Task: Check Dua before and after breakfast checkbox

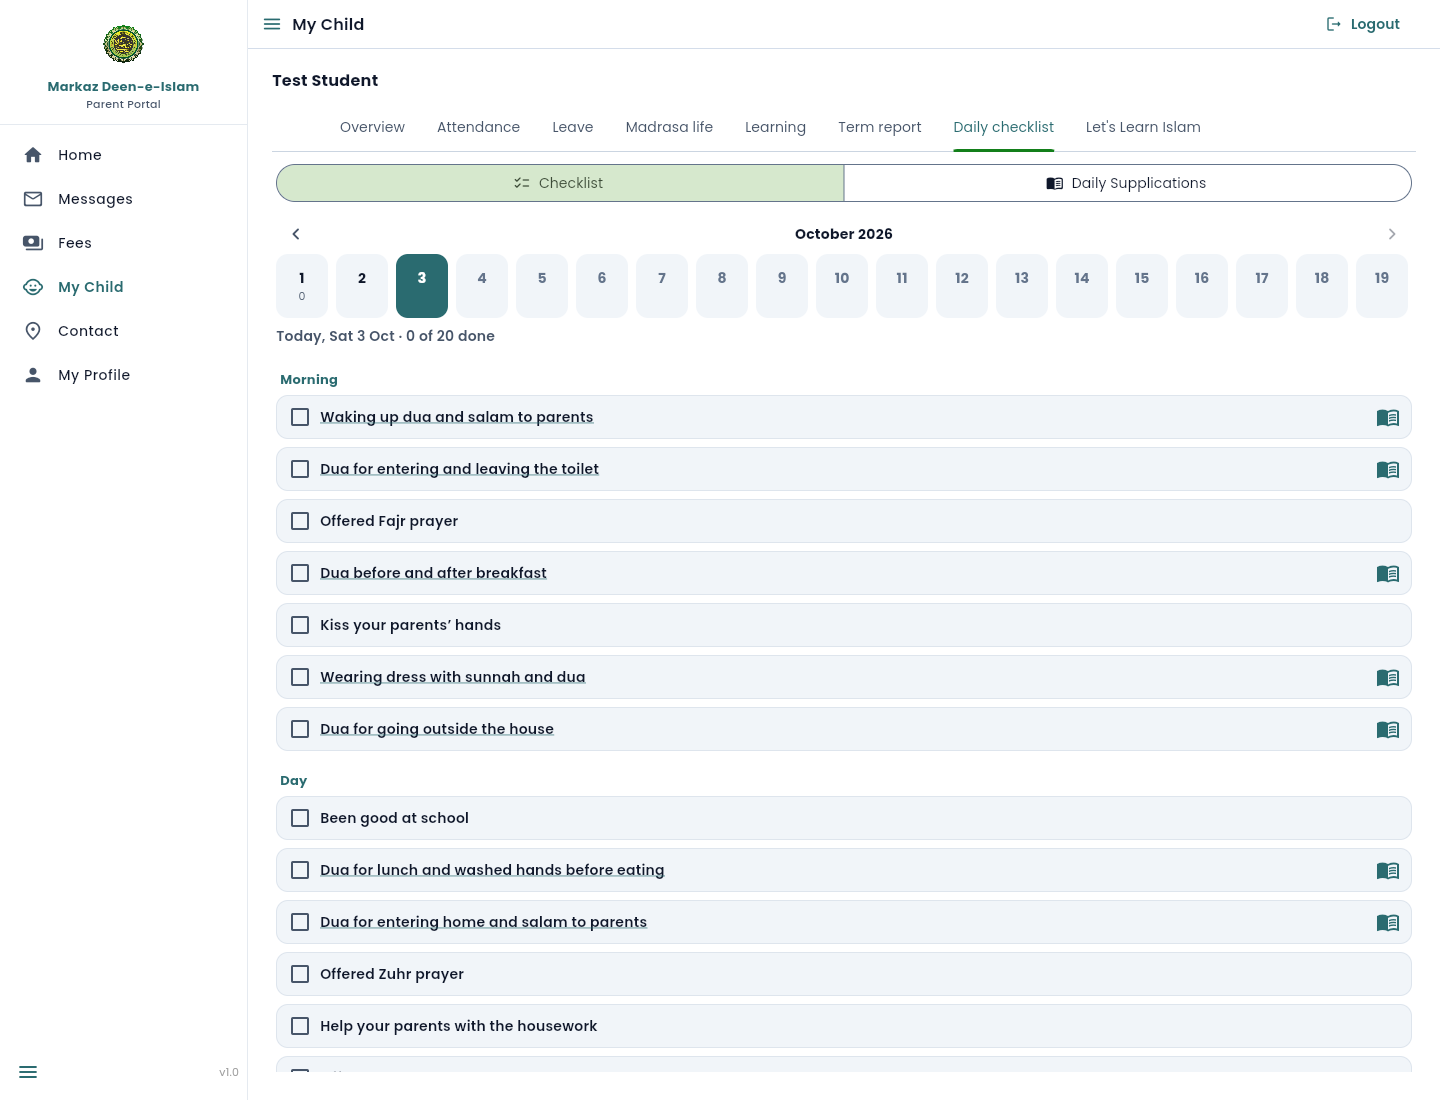Action: 300,573
